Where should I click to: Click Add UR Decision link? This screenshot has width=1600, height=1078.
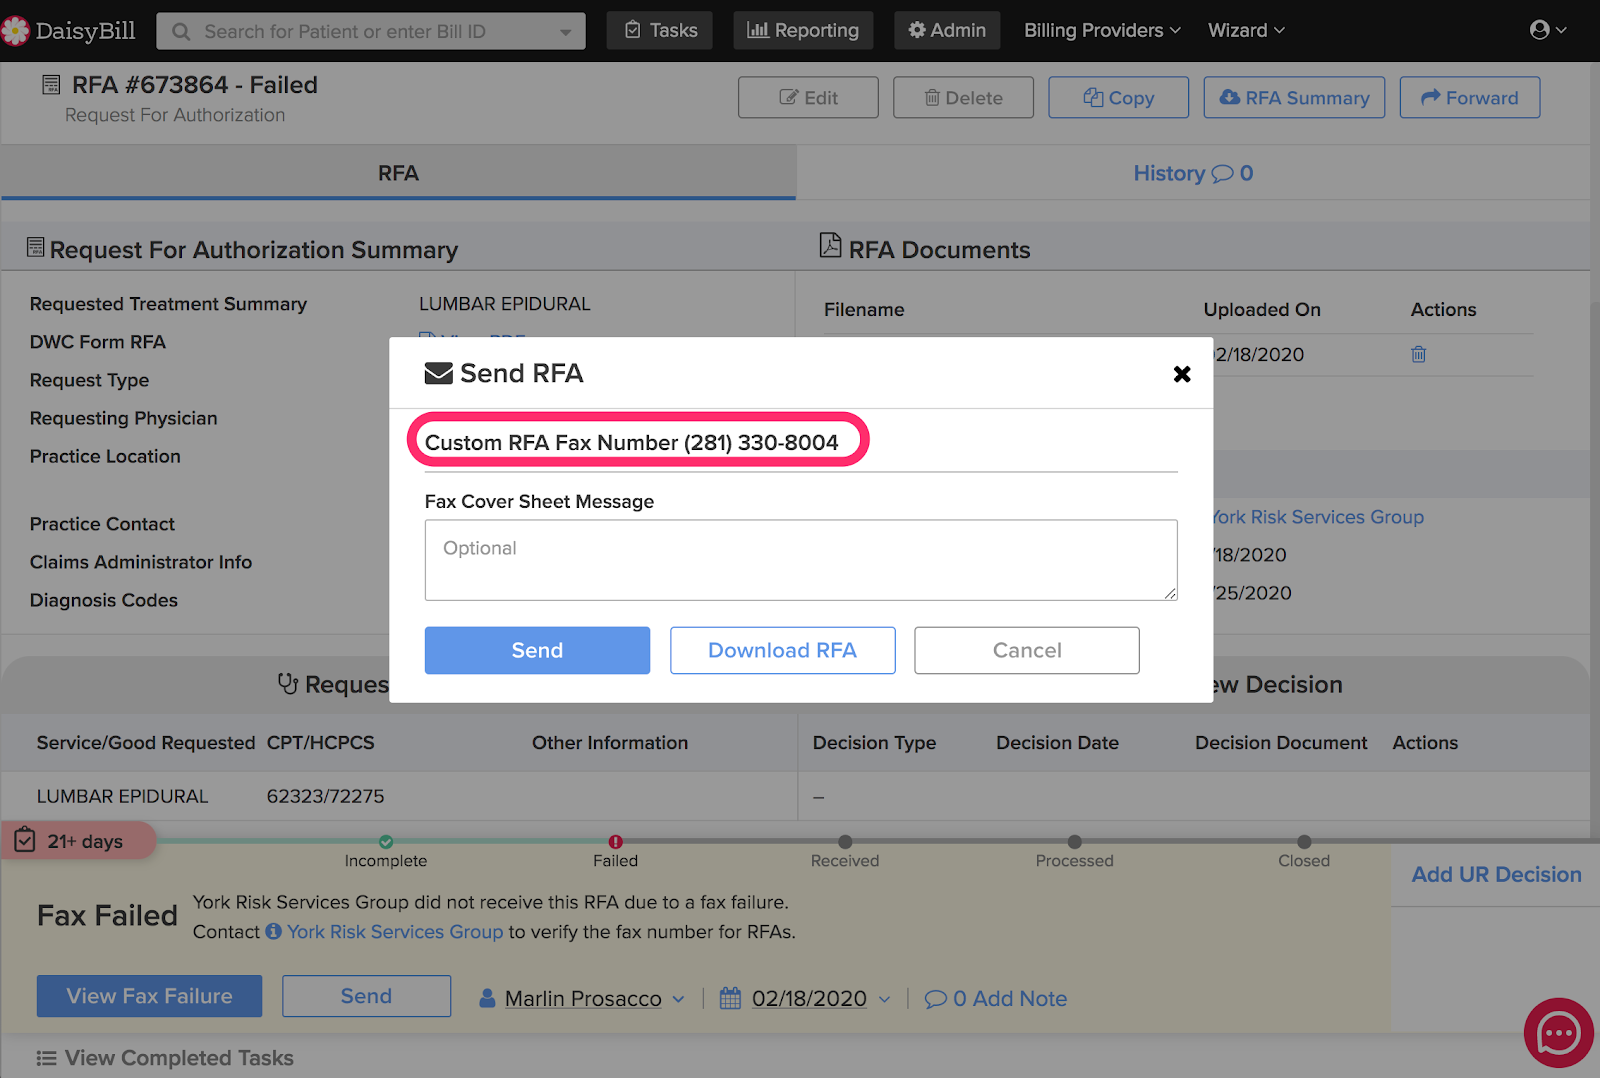pos(1496,875)
